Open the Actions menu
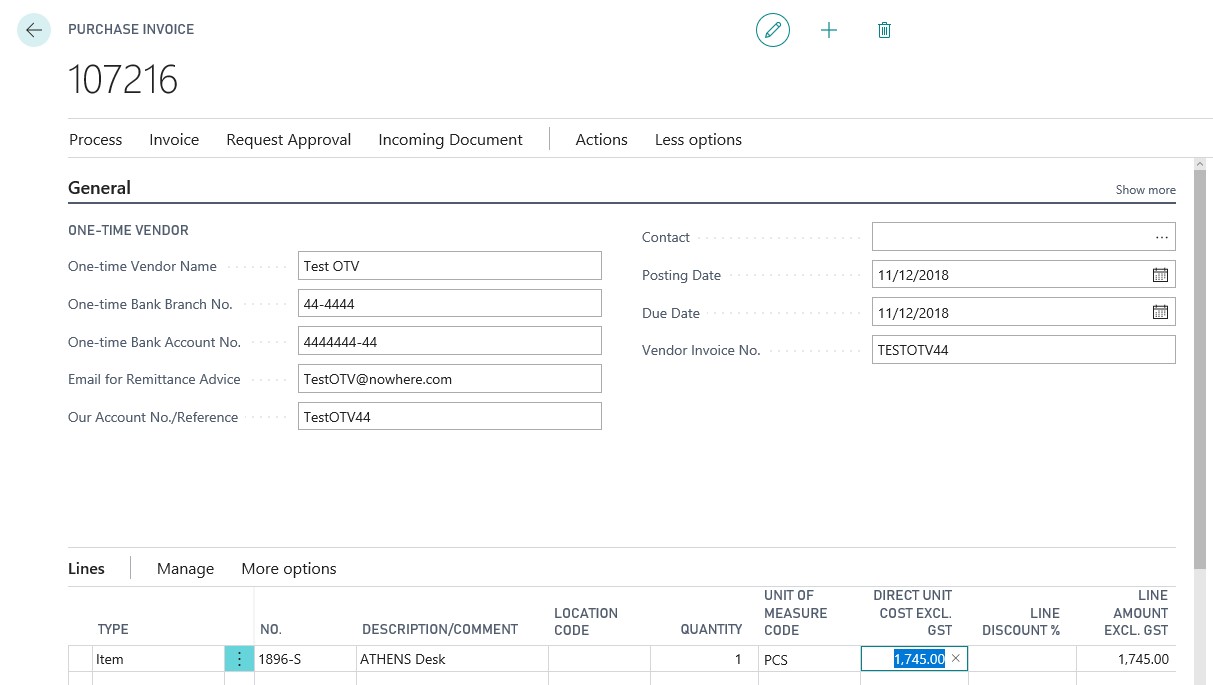Screen dimensions: 1213x685 tap(601, 139)
